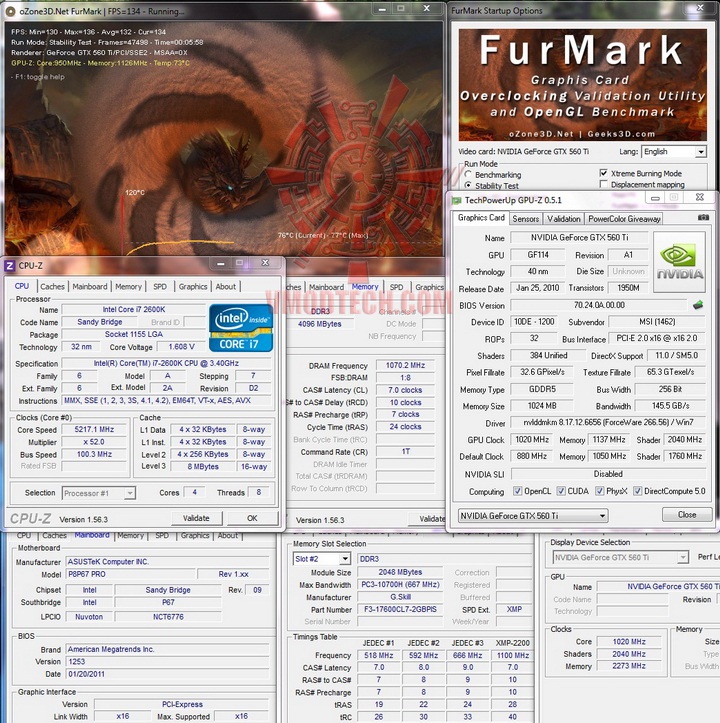Toggle the PhysX computing checkbox
The height and width of the screenshot is (723, 720).
(600, 491)
